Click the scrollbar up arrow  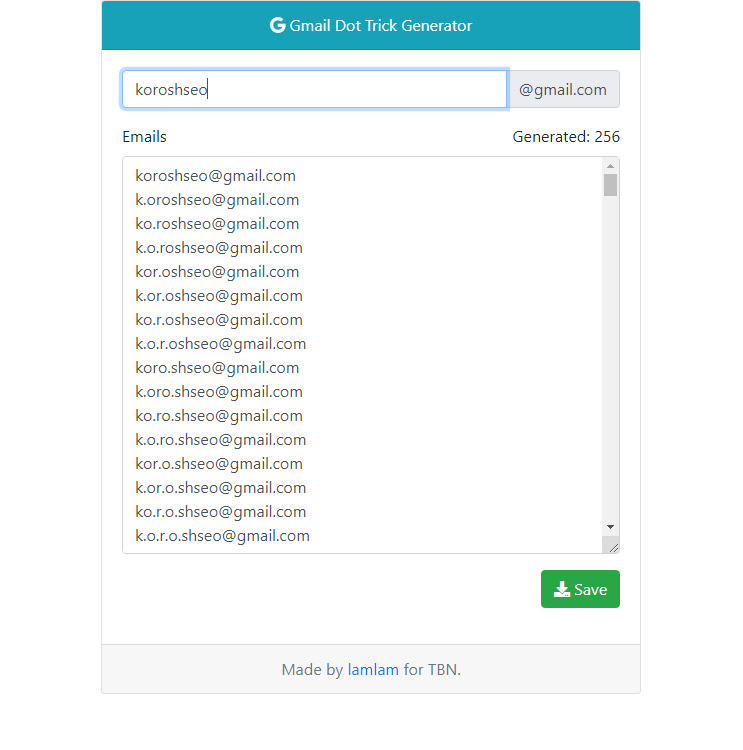[610, 166]
